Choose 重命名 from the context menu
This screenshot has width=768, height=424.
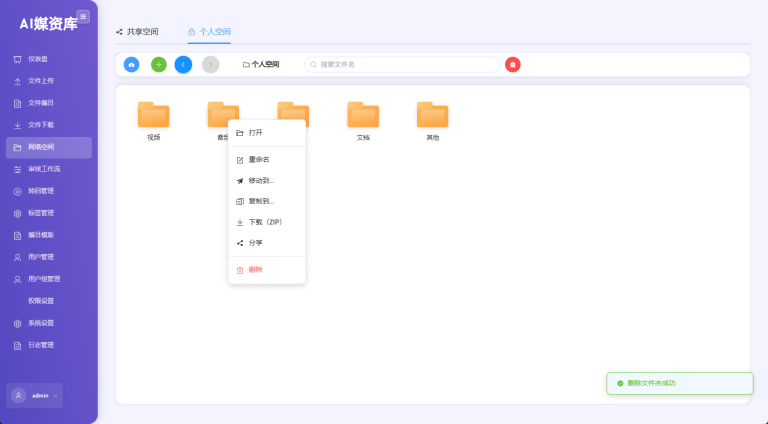click(x=259, y=160)
